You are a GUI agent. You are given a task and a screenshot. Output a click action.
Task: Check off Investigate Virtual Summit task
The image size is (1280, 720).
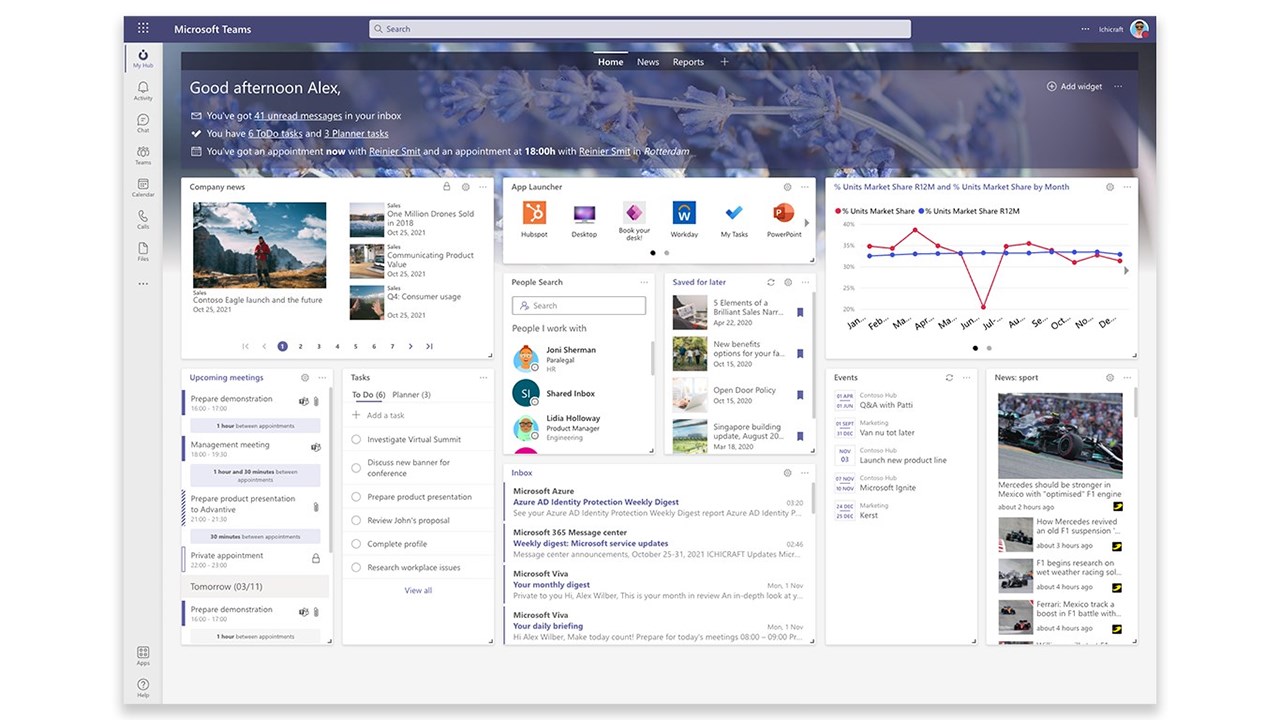(x=356, y=439)
